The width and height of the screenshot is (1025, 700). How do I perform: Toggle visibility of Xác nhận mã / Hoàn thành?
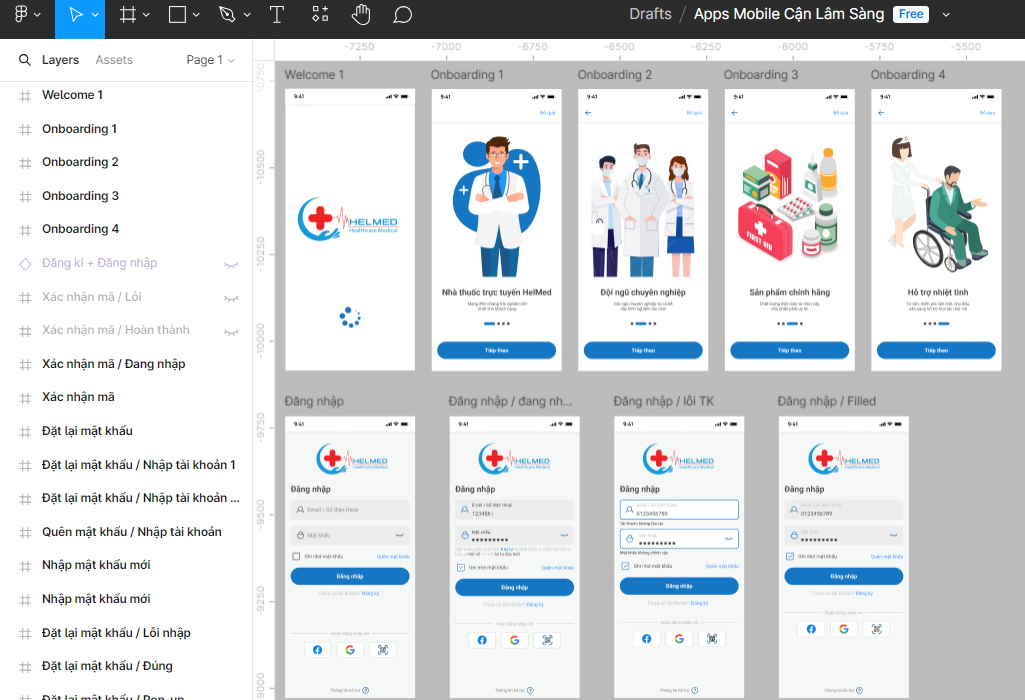[231, 331]
